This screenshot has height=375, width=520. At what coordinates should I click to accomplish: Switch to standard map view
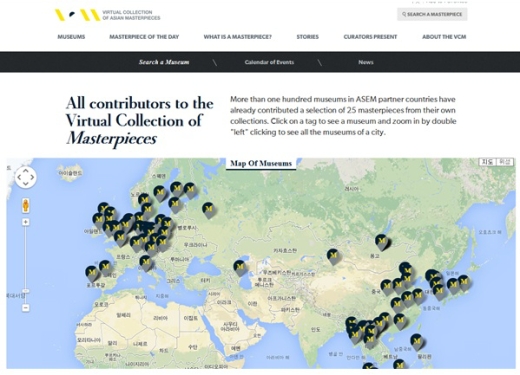[488, 162]
